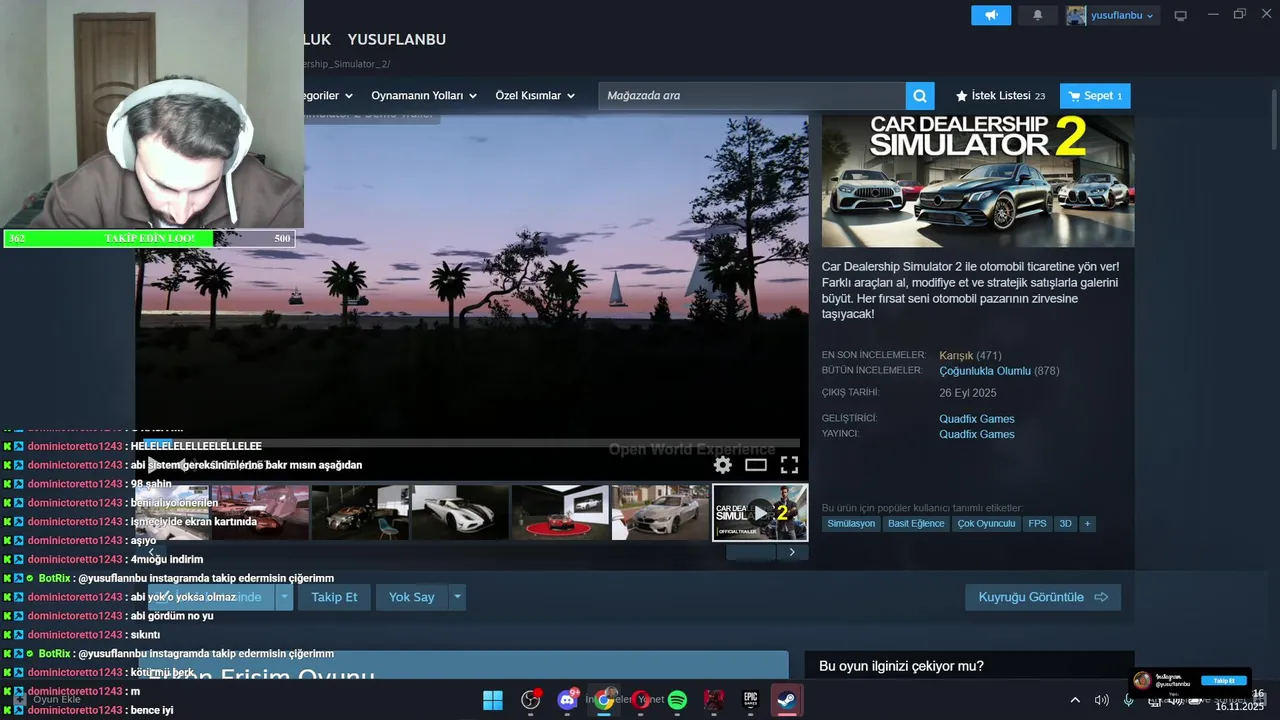Click the Yok Say ignore button
1280x720 pixels.
click(x=411, y=597)
